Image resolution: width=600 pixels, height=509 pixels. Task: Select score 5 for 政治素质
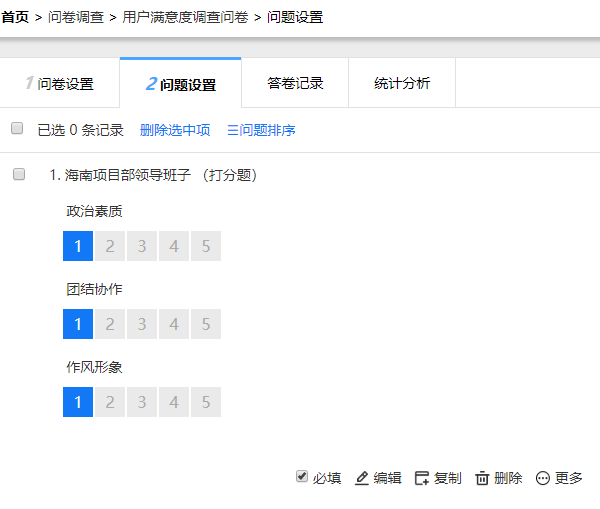pos(206,246)
